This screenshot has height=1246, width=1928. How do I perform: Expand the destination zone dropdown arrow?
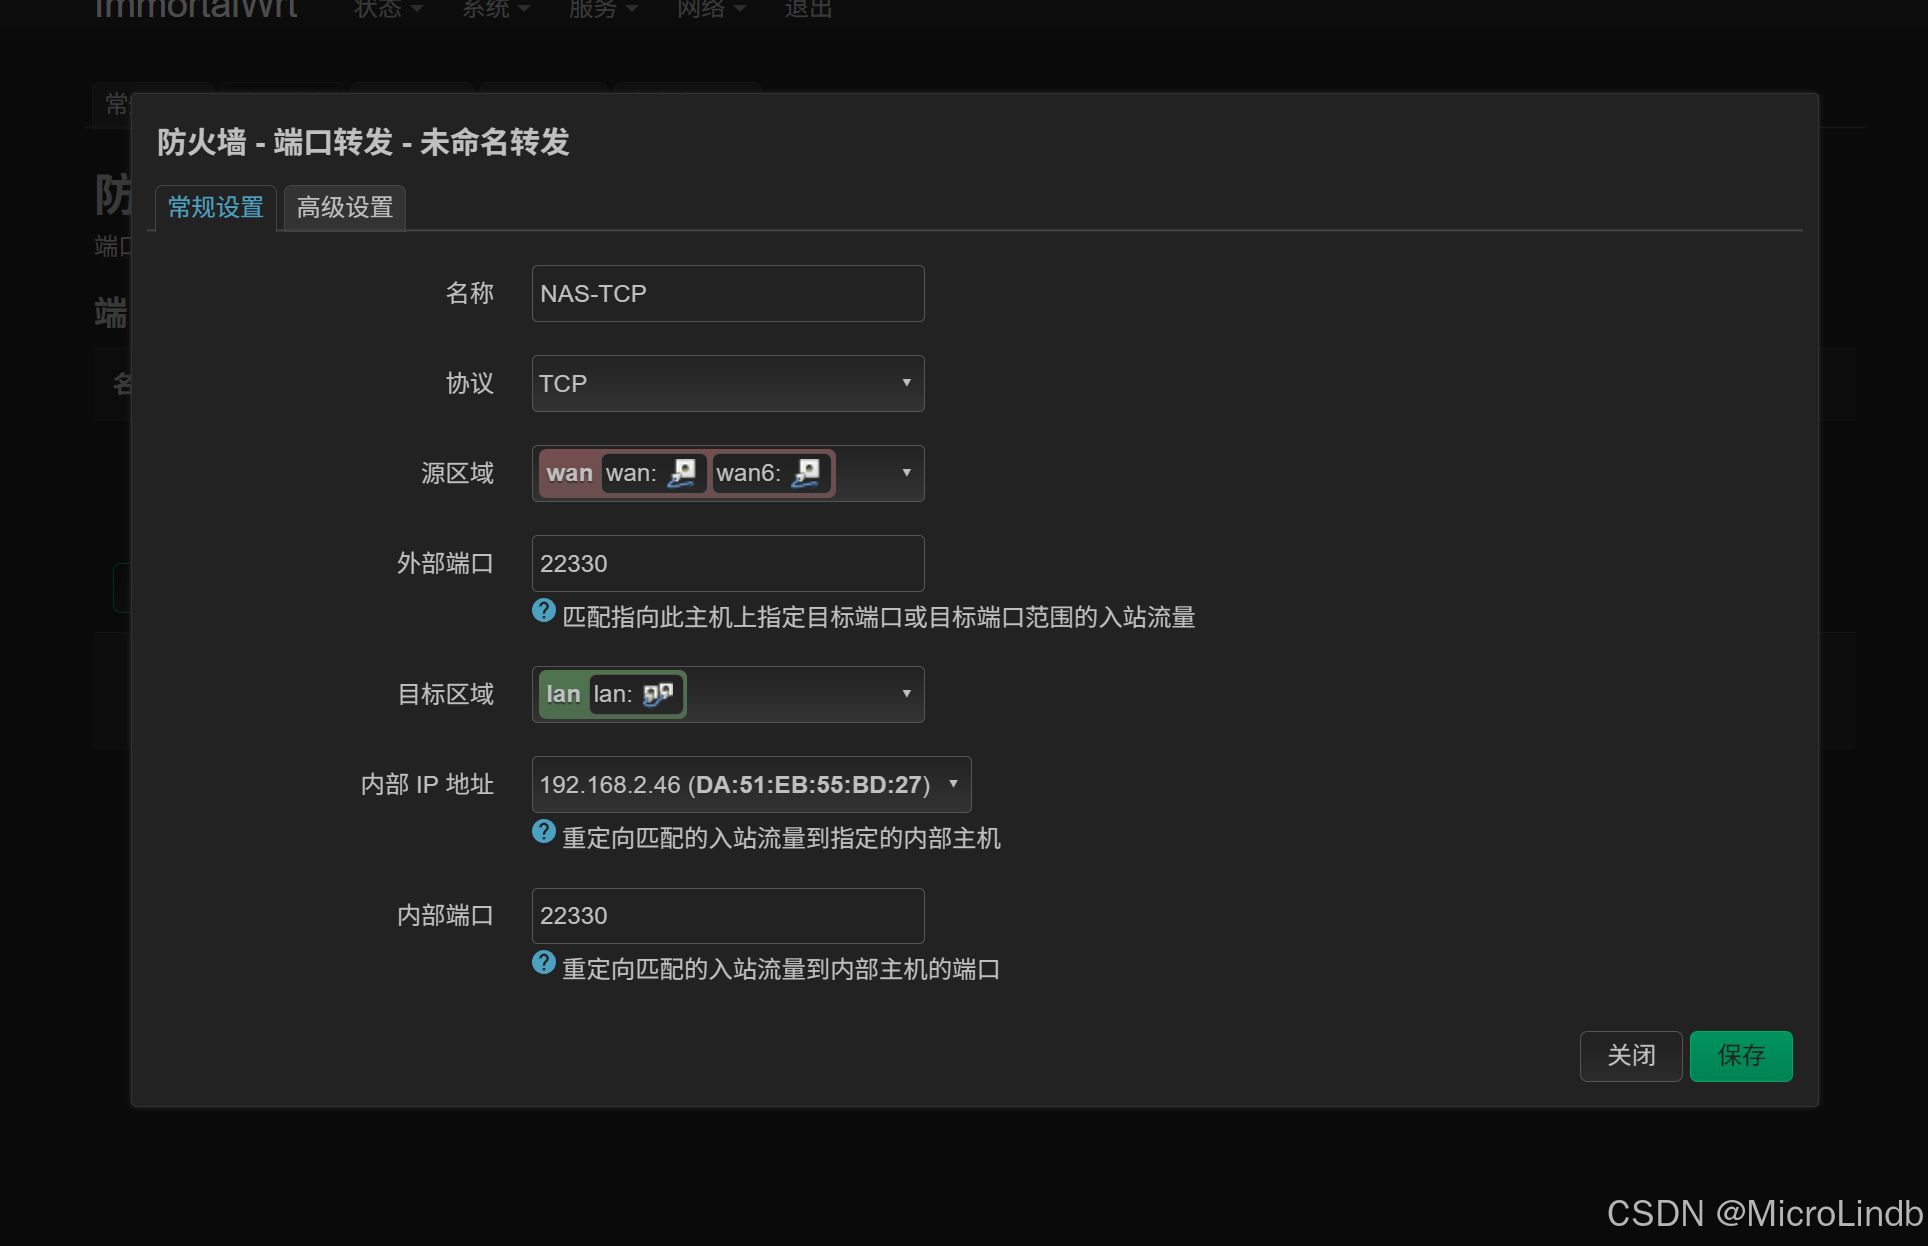point(906,694)
